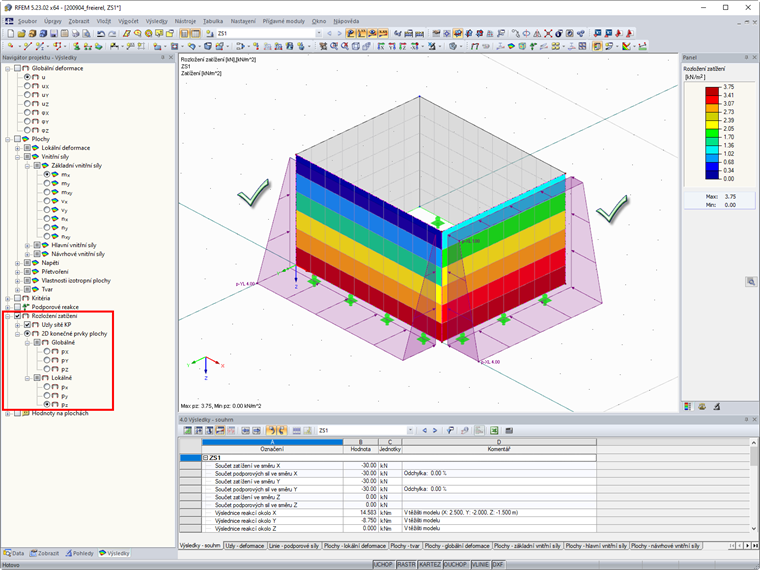Click the magnifier button at right edge of viewport
The height and width of the screenshot is (570, 760).
coord(751,282)
